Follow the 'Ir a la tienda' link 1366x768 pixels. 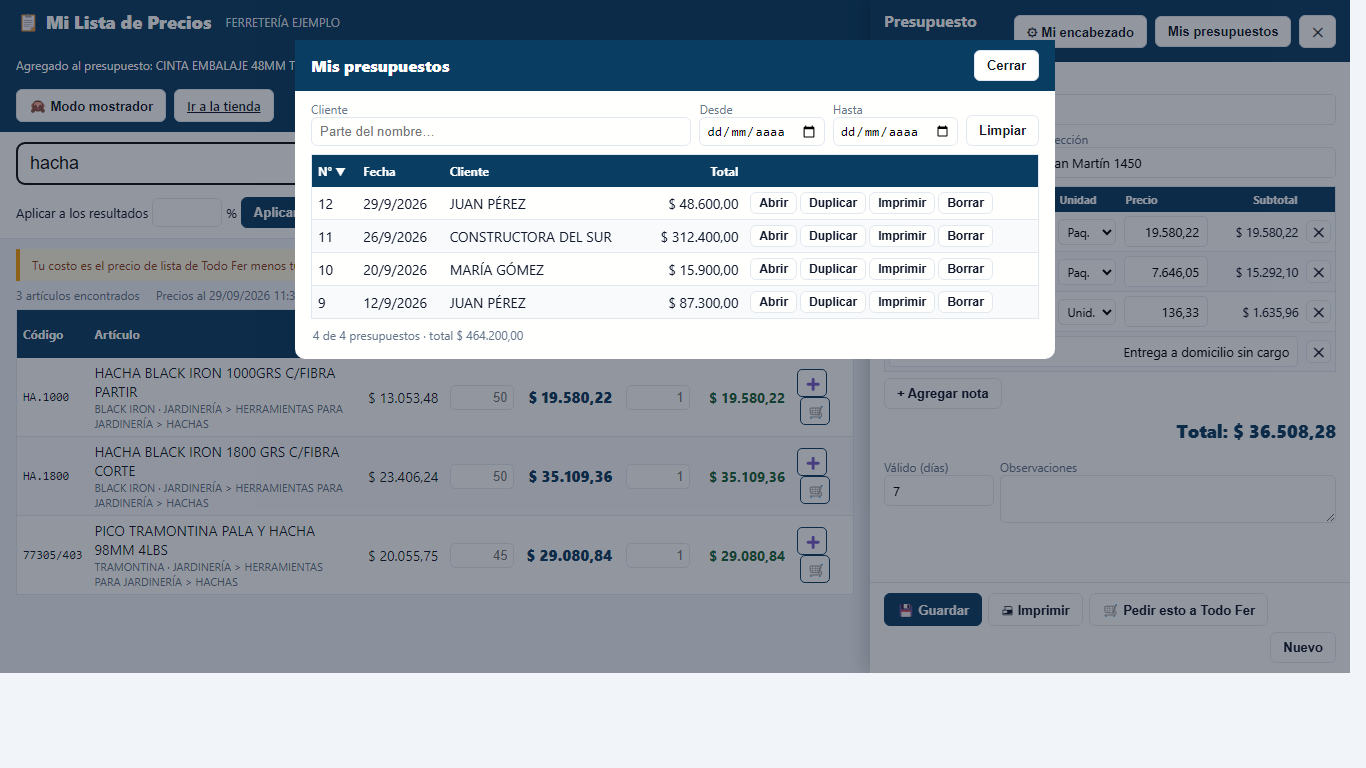click(x=224, y=106)
